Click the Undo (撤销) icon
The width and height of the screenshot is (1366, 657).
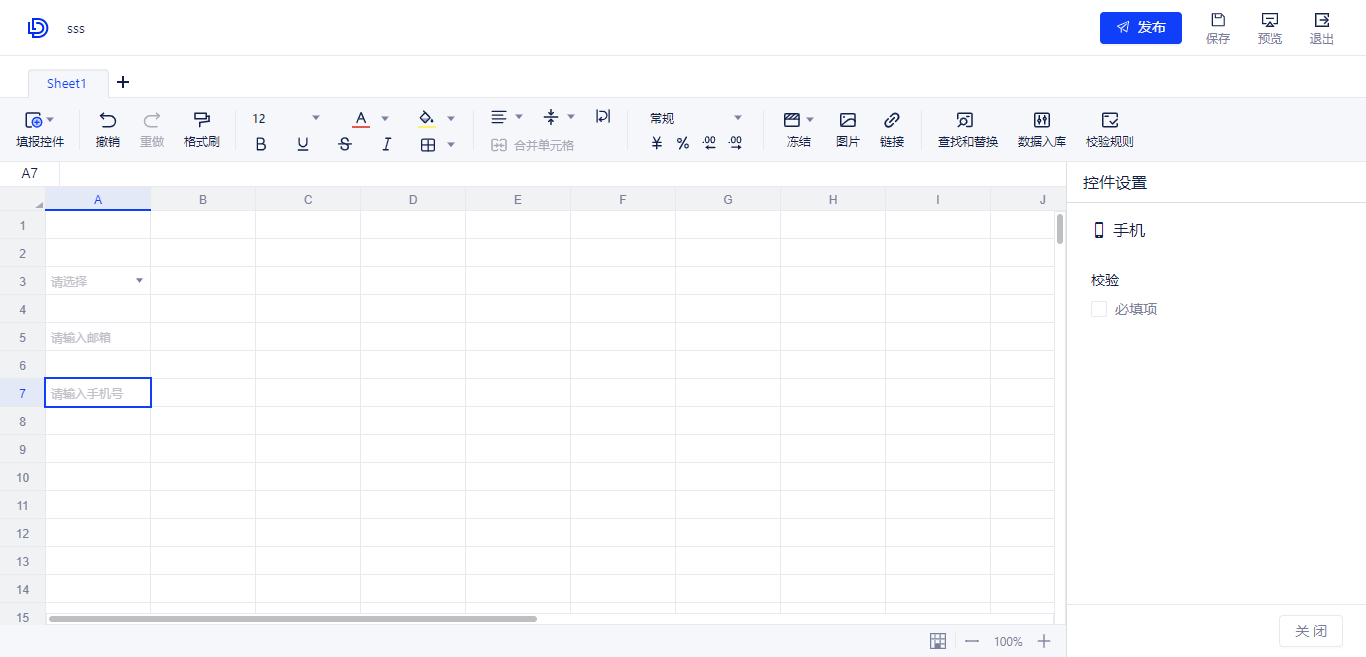pyautogui.click(x=108, y=120)
